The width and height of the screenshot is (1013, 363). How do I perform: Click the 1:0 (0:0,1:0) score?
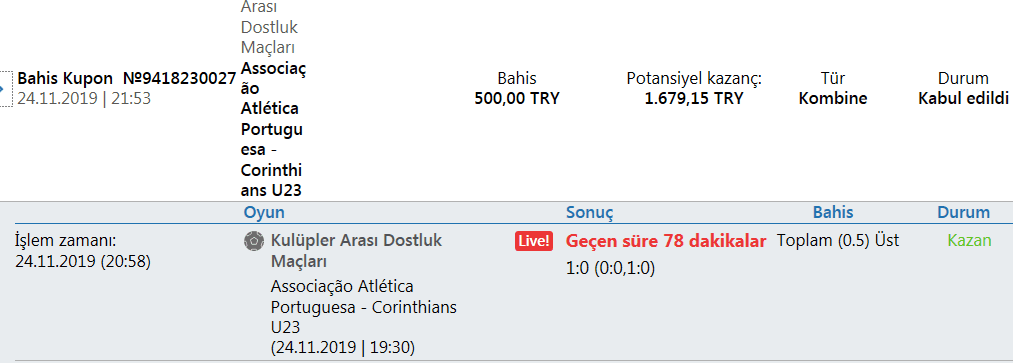pos(611,269)
